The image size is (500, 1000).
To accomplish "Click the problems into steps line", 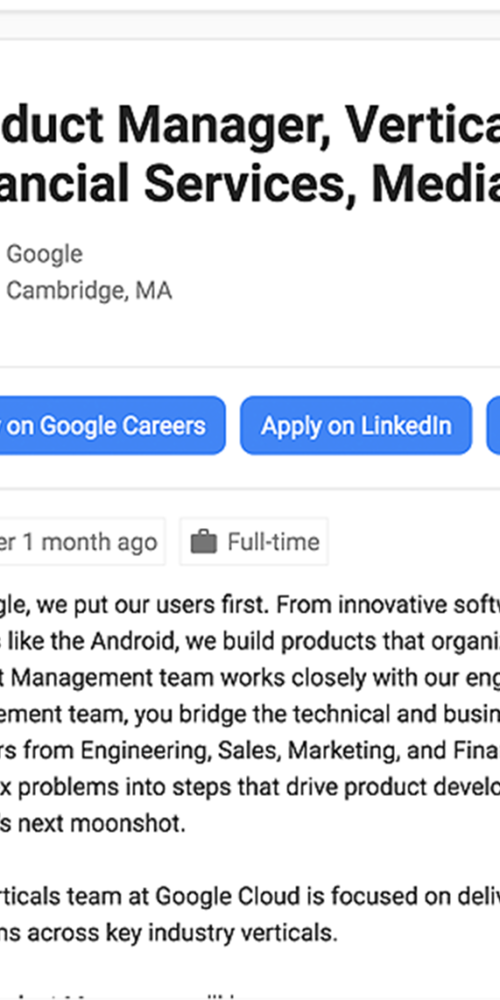I will (x=250, y=786).
